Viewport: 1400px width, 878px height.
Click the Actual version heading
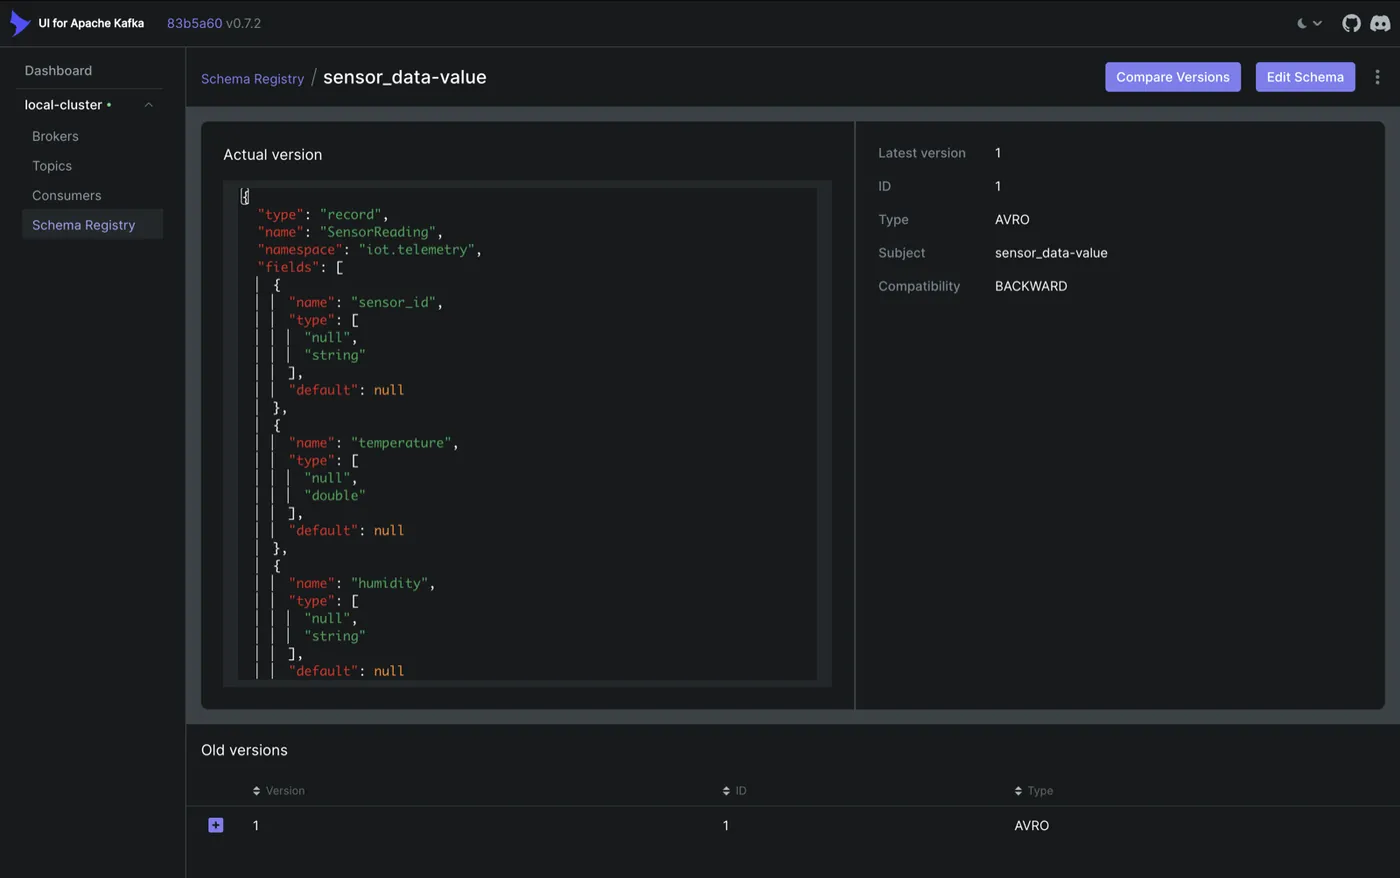272,155
